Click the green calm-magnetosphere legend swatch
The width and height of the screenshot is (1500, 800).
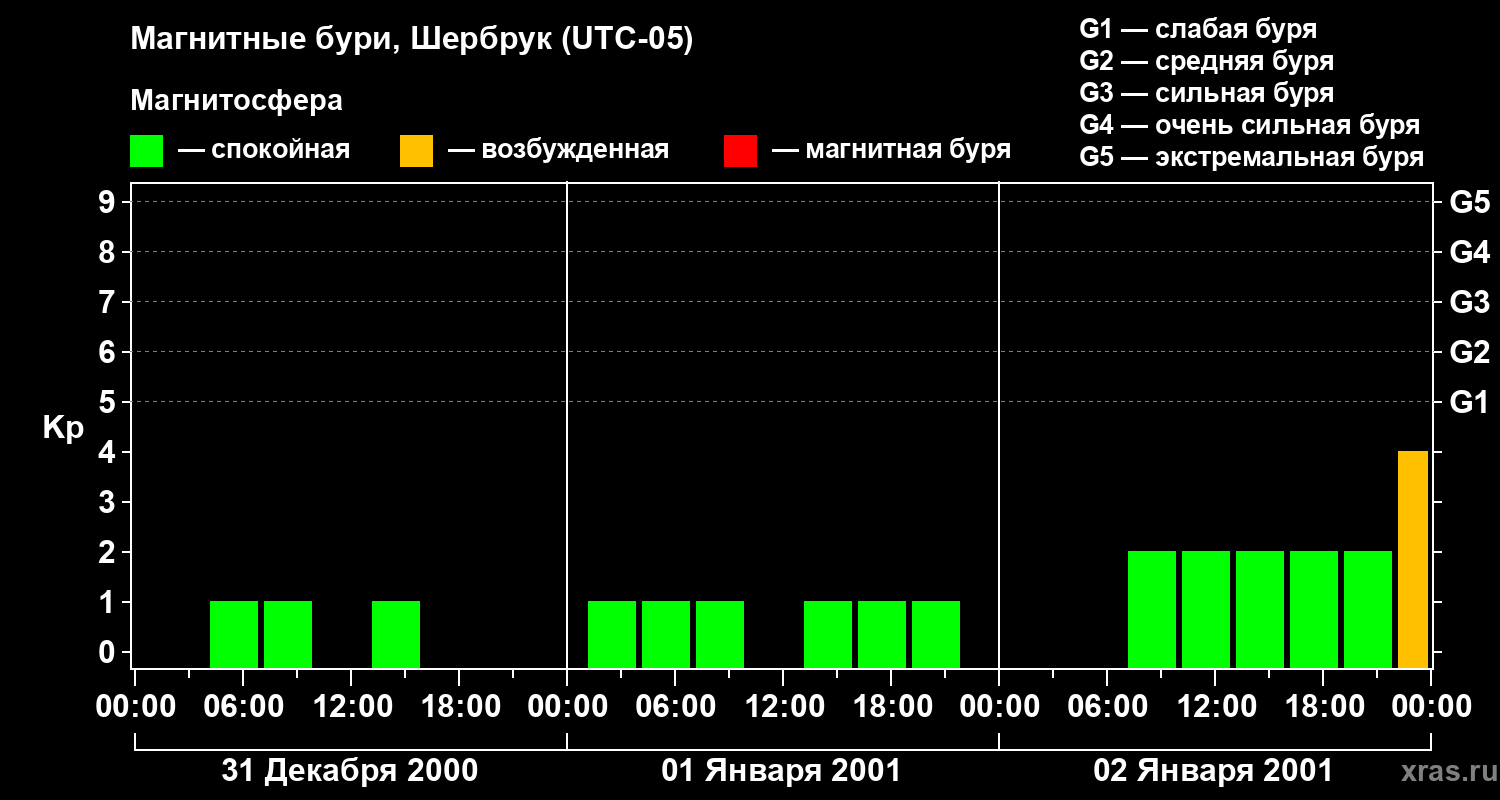pyautogui.click(x=146, y=151)
